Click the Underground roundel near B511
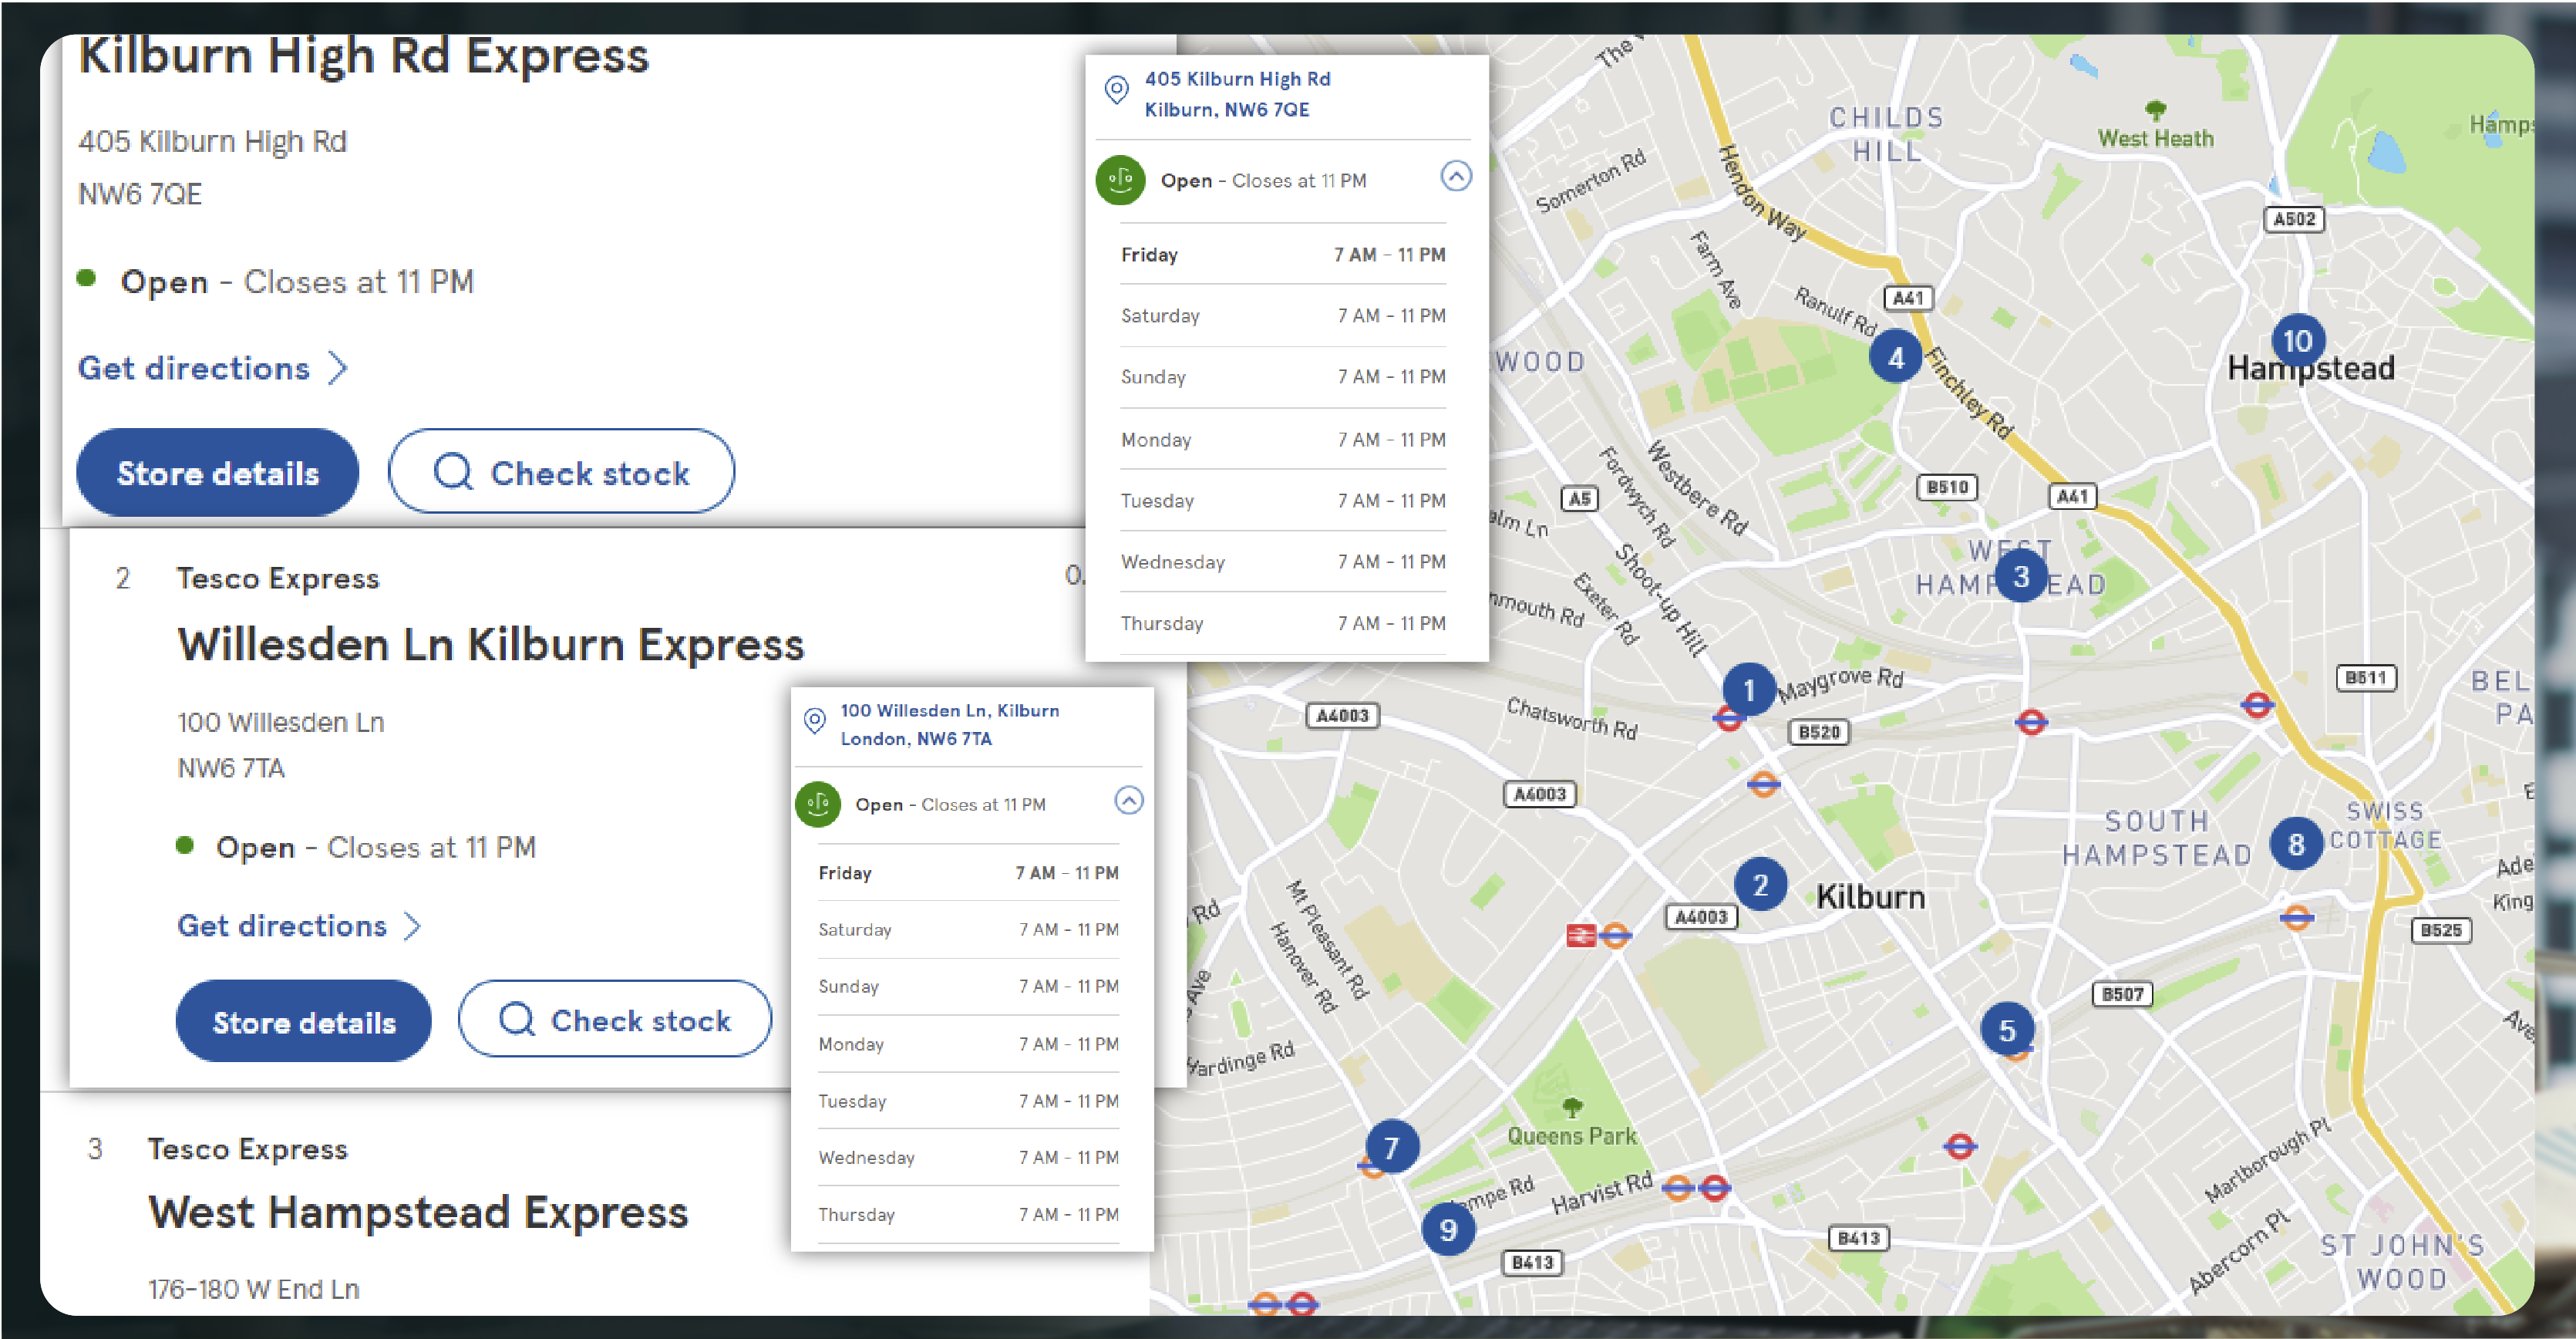This screenshot has width=2576, height=1339. [x=2256, y=705]
